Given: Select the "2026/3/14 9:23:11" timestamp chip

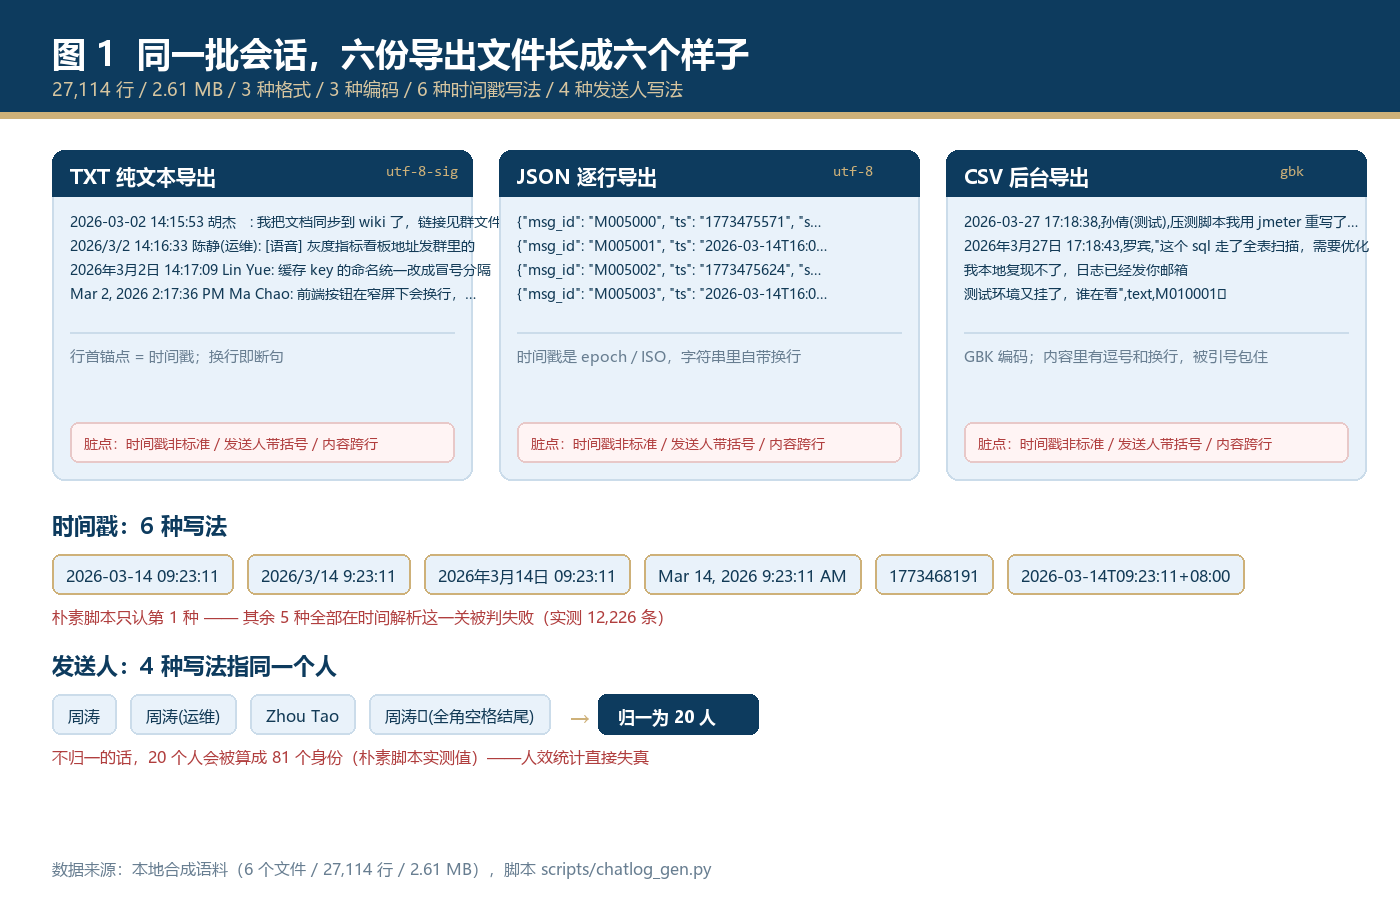Looking at the screenshot, I should pos(328,575).
